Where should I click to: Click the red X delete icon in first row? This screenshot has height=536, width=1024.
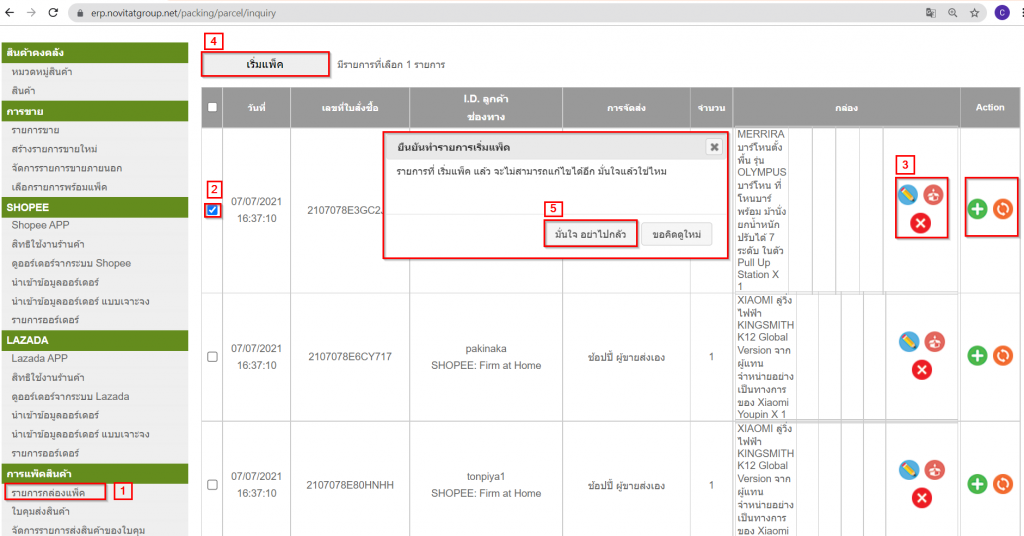coord(921,222)
